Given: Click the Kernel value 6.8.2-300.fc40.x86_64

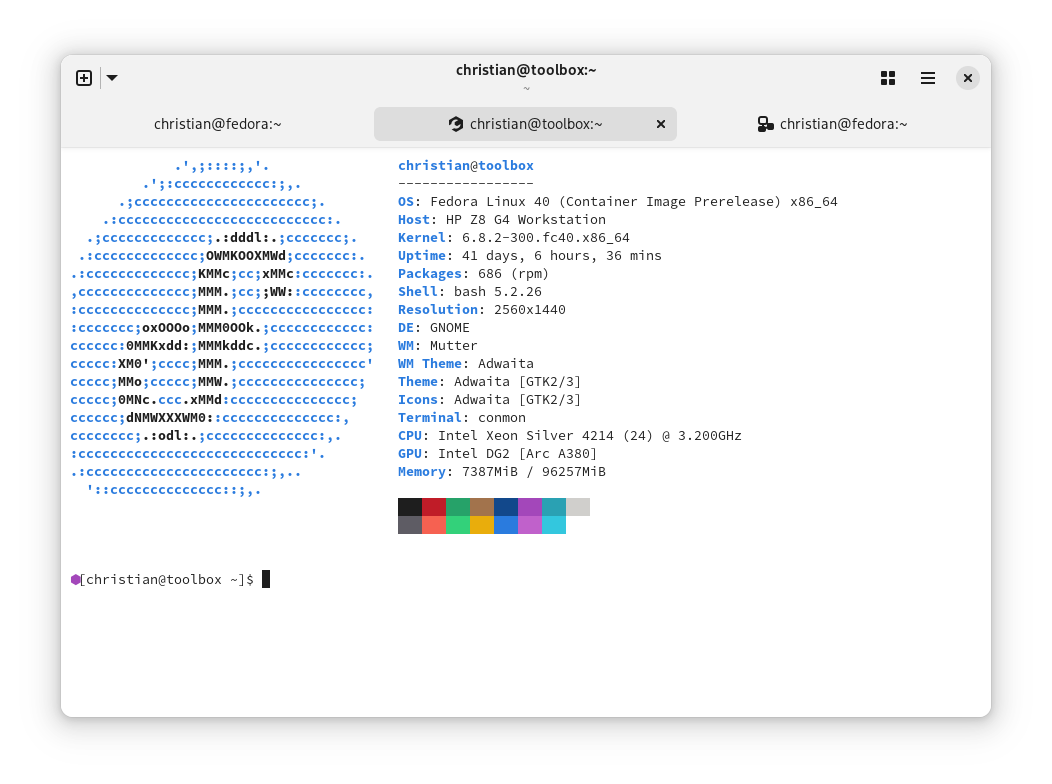Looking at the screenshot, I should click(x=545, y=238).
